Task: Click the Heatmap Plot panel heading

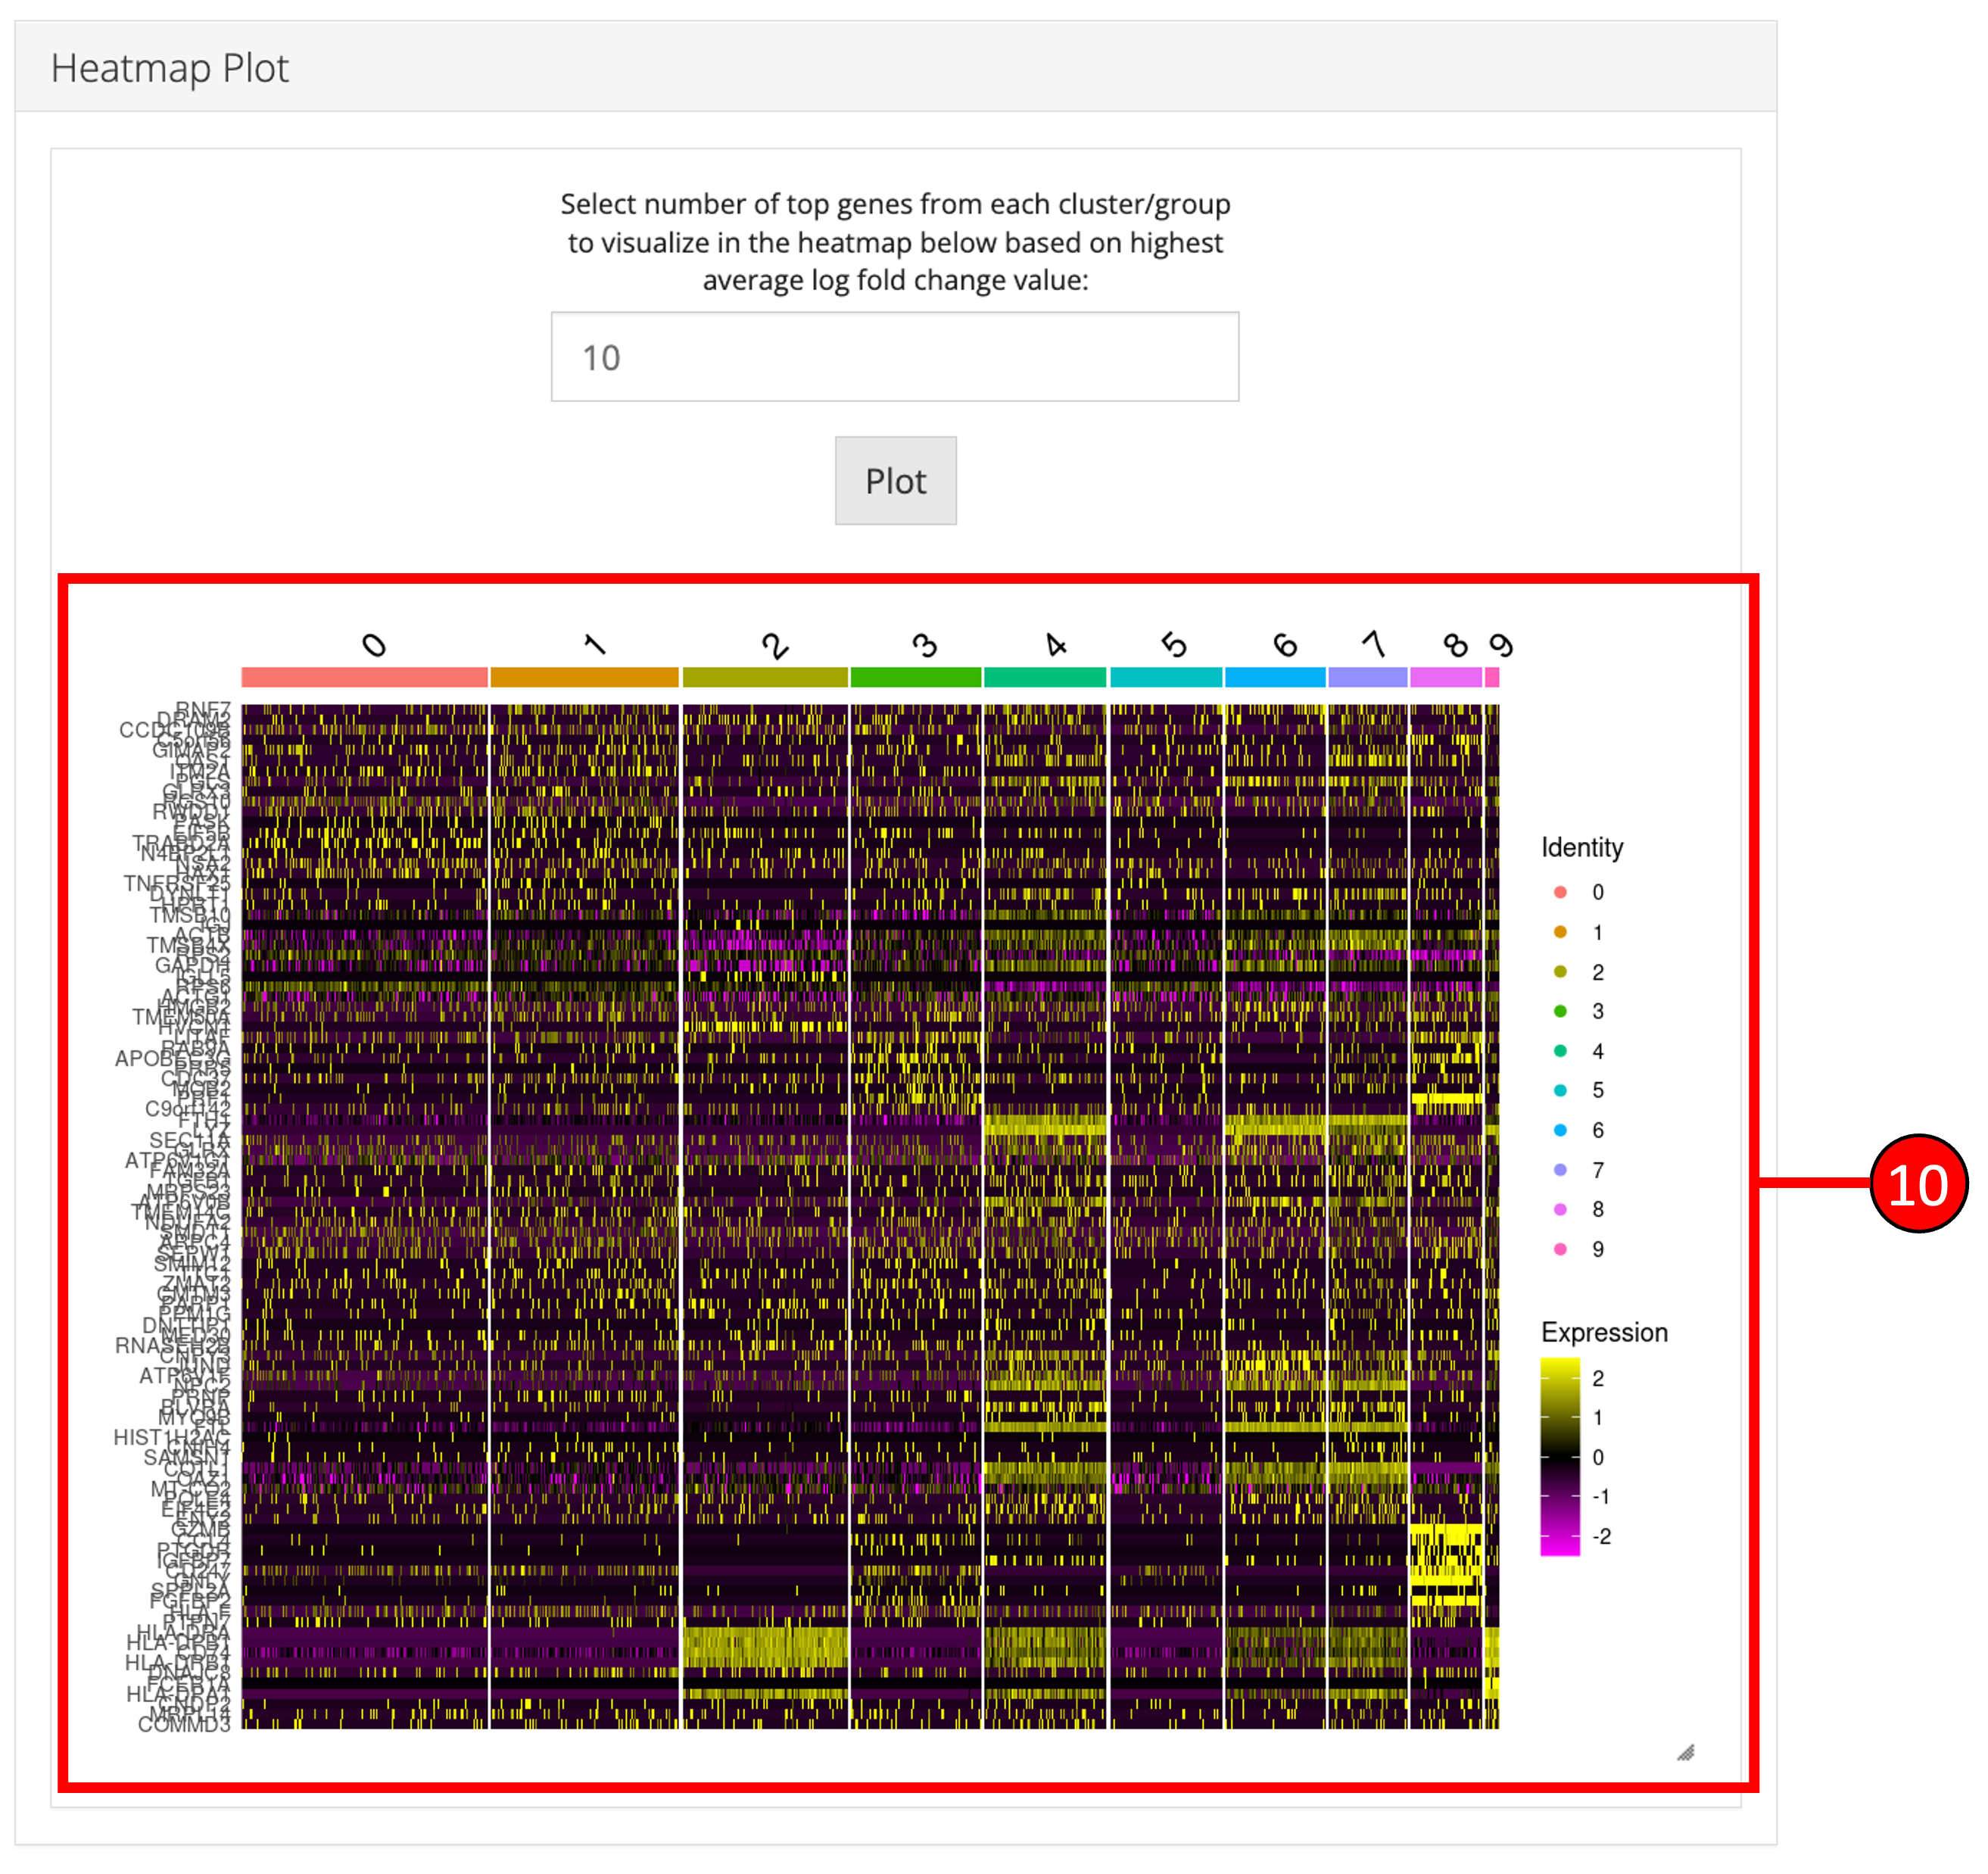Action: point(170,68)
